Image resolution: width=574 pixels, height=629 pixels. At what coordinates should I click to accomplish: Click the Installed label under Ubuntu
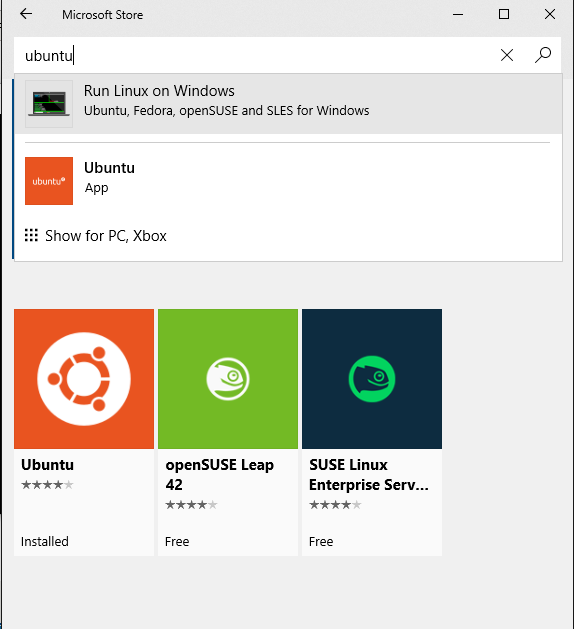click(45, 542)
